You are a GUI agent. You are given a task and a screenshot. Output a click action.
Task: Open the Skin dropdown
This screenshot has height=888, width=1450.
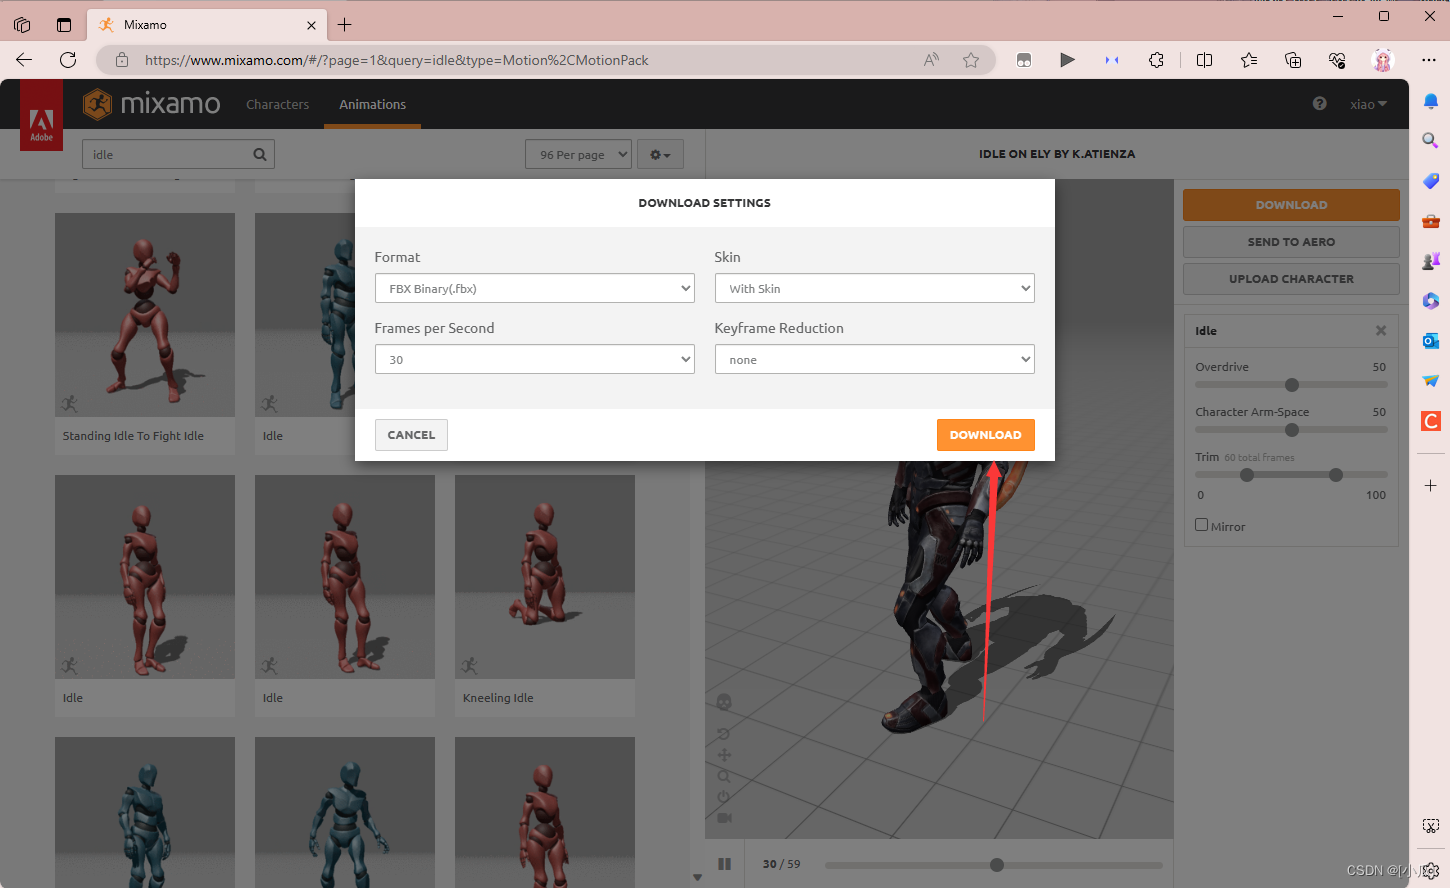point(874,288)
